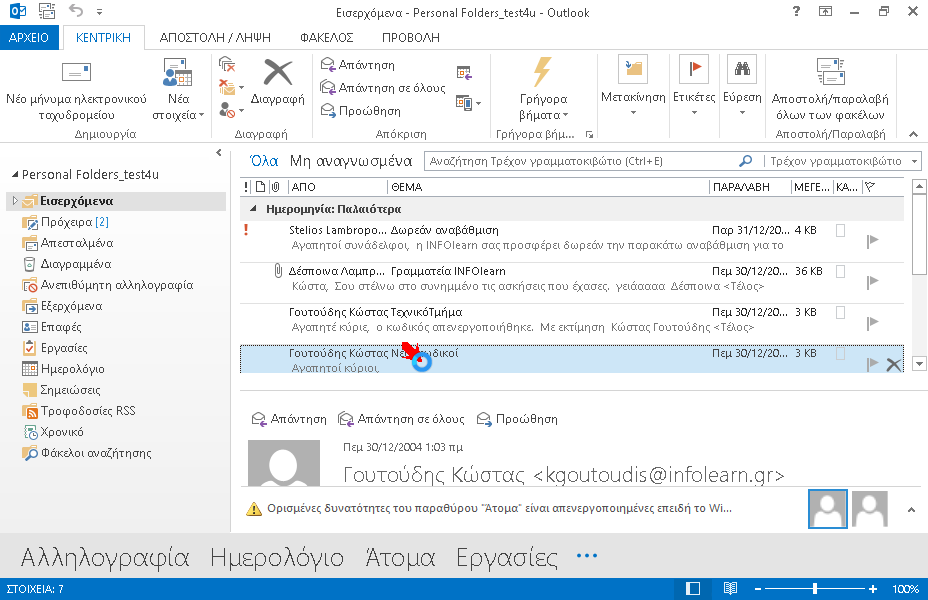Screen dimensions: 928x600
Task: Delete the selected message with X icon
Action: 894,364
